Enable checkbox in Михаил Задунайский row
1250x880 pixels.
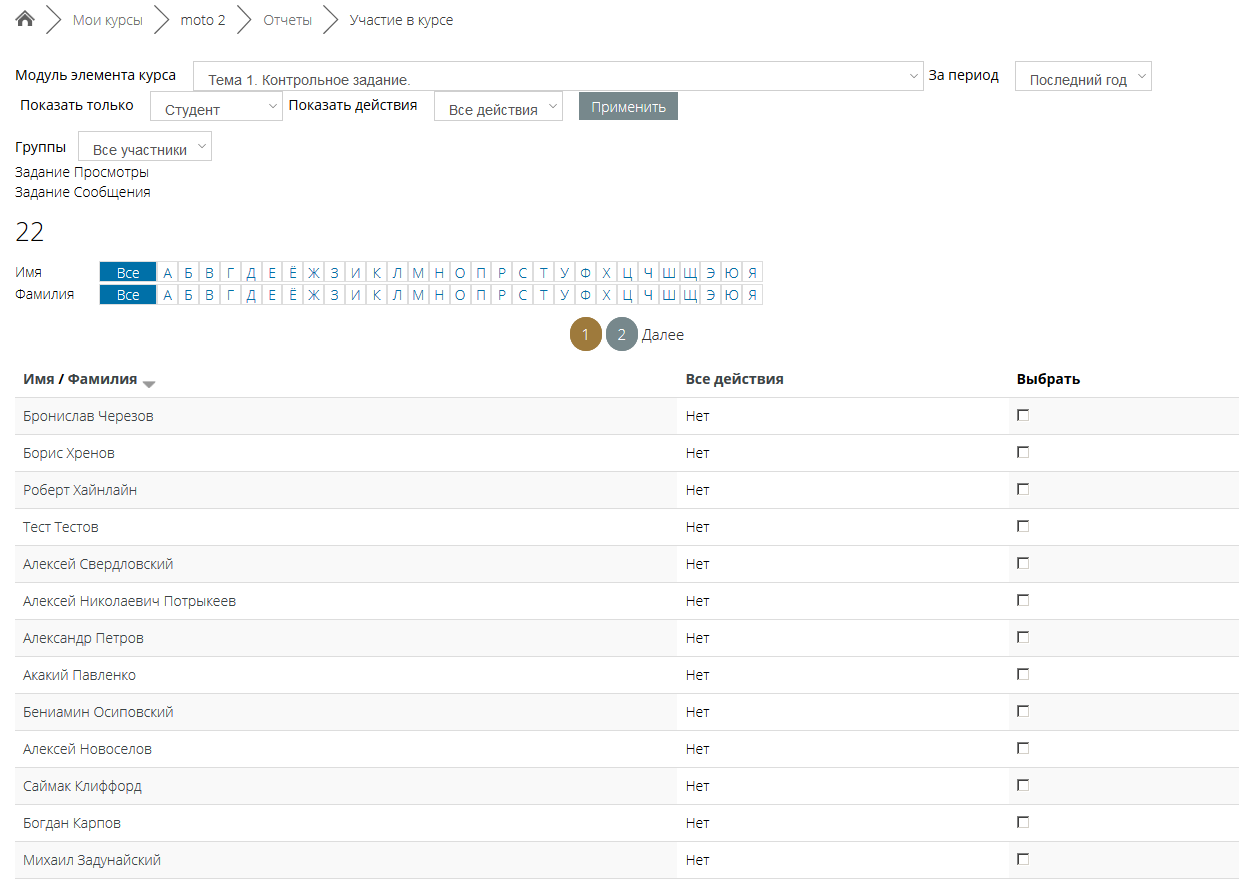1023,859
